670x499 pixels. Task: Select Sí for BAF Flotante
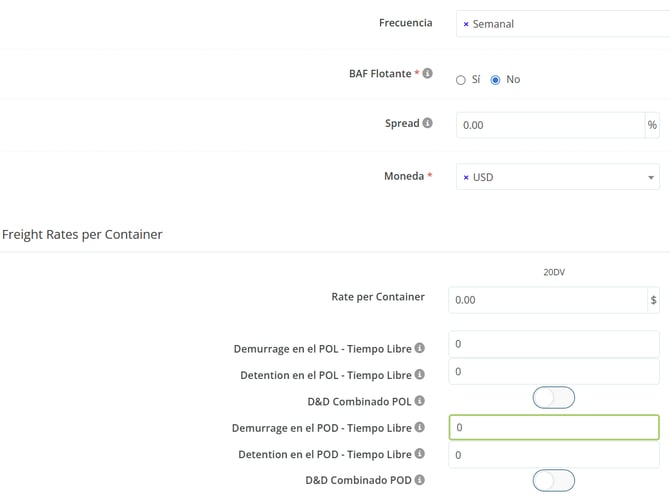click(x=461, y=80)
